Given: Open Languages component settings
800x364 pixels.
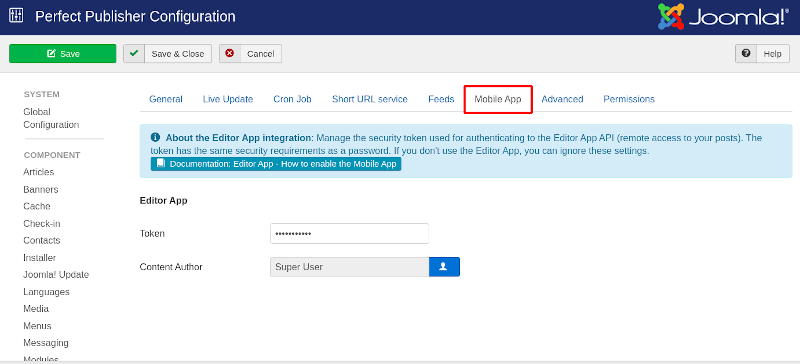Looking at the screenshot, I should pos(46,292).
